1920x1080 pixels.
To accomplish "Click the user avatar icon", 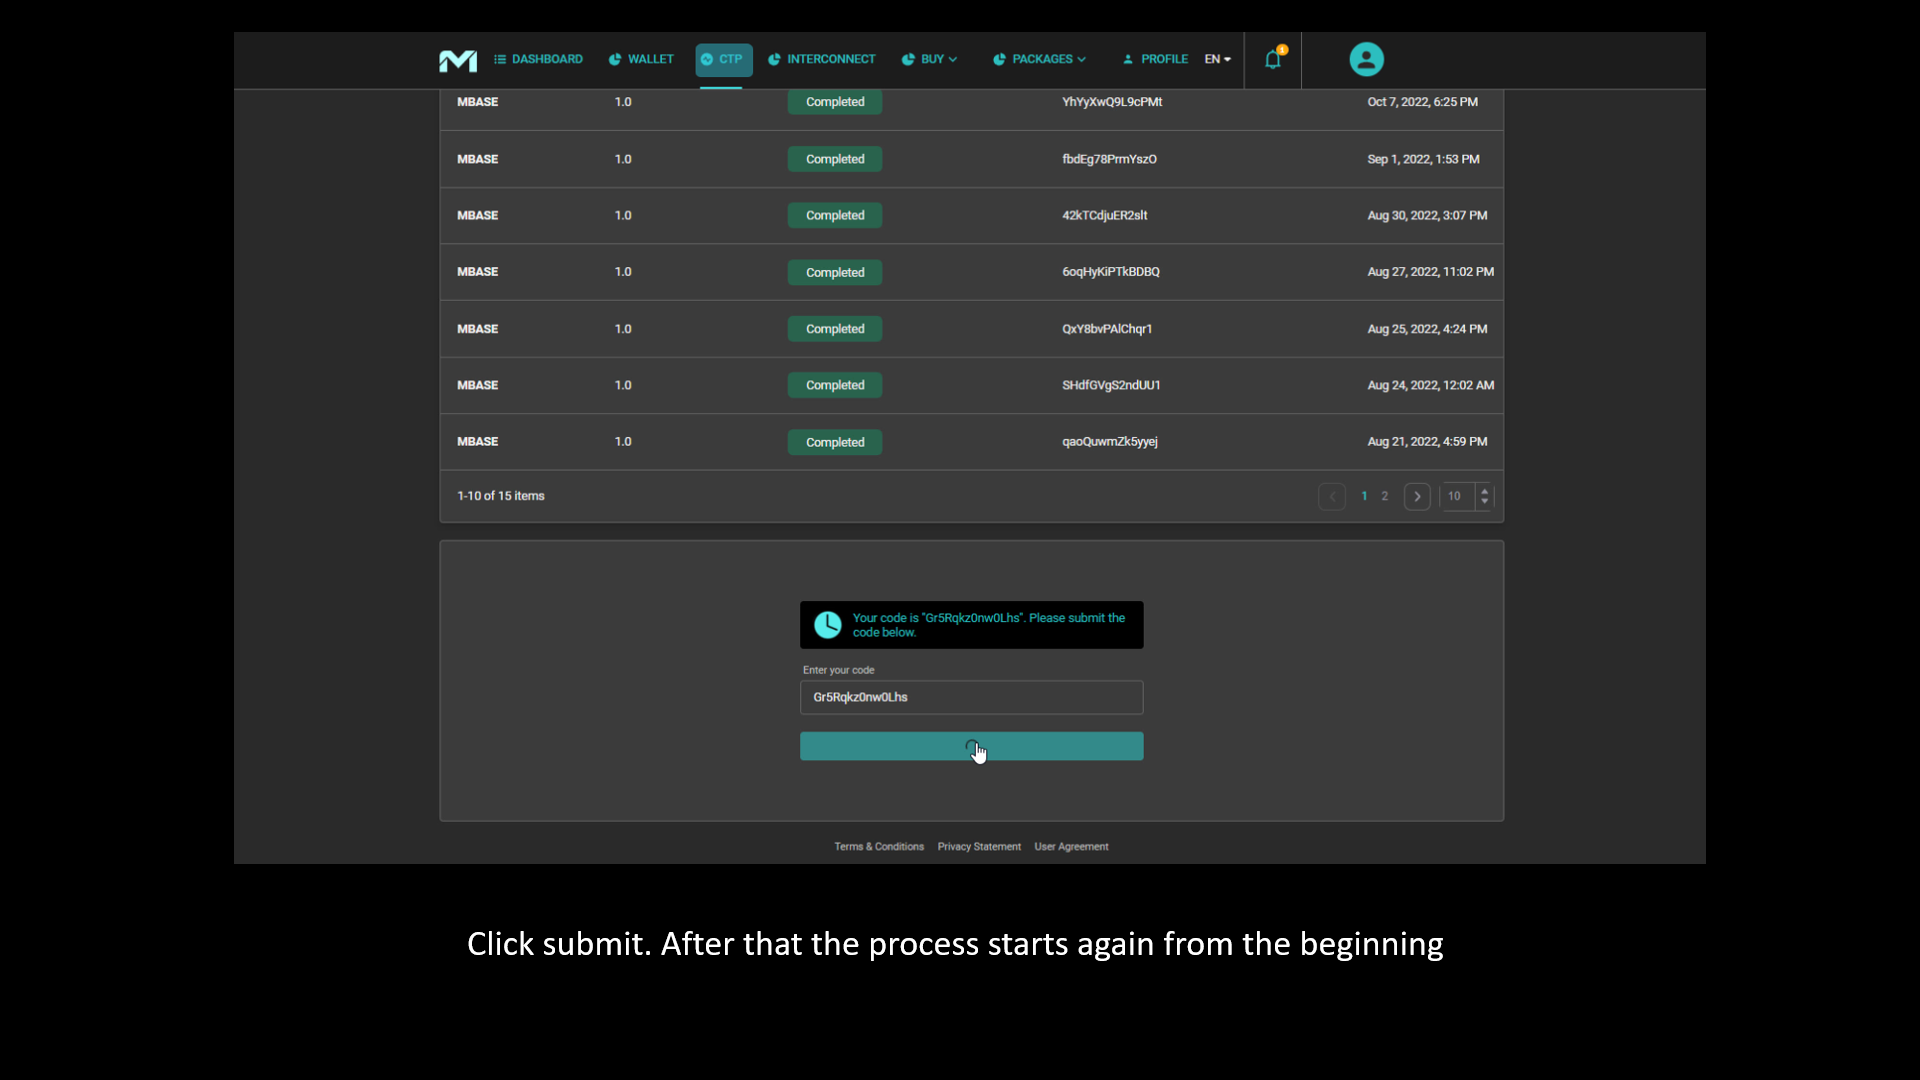I will tap(1366, 59).
